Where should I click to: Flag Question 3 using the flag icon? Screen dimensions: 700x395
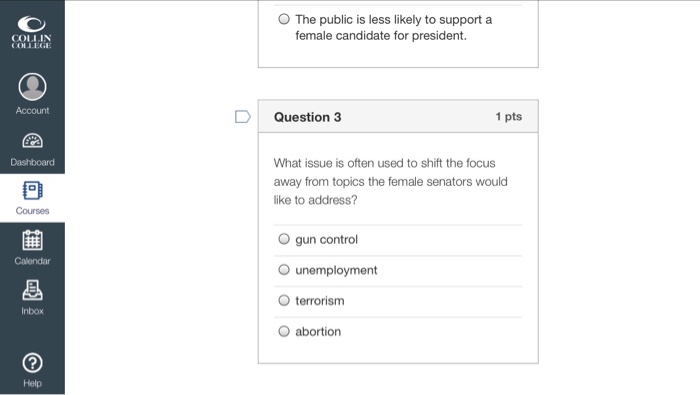click(242, 117)
